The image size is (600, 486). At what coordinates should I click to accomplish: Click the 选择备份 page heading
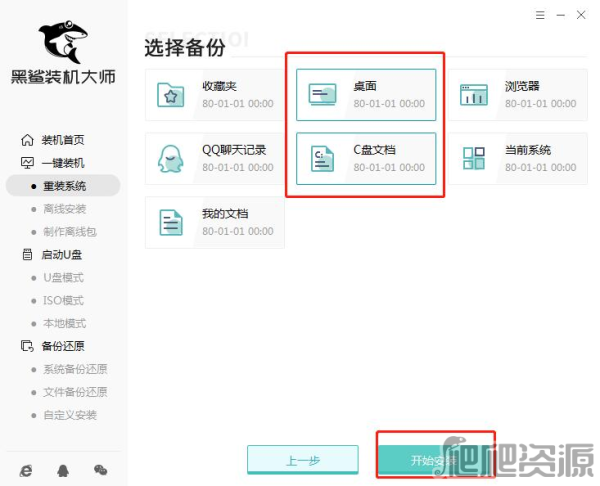(x=185, y=48)
